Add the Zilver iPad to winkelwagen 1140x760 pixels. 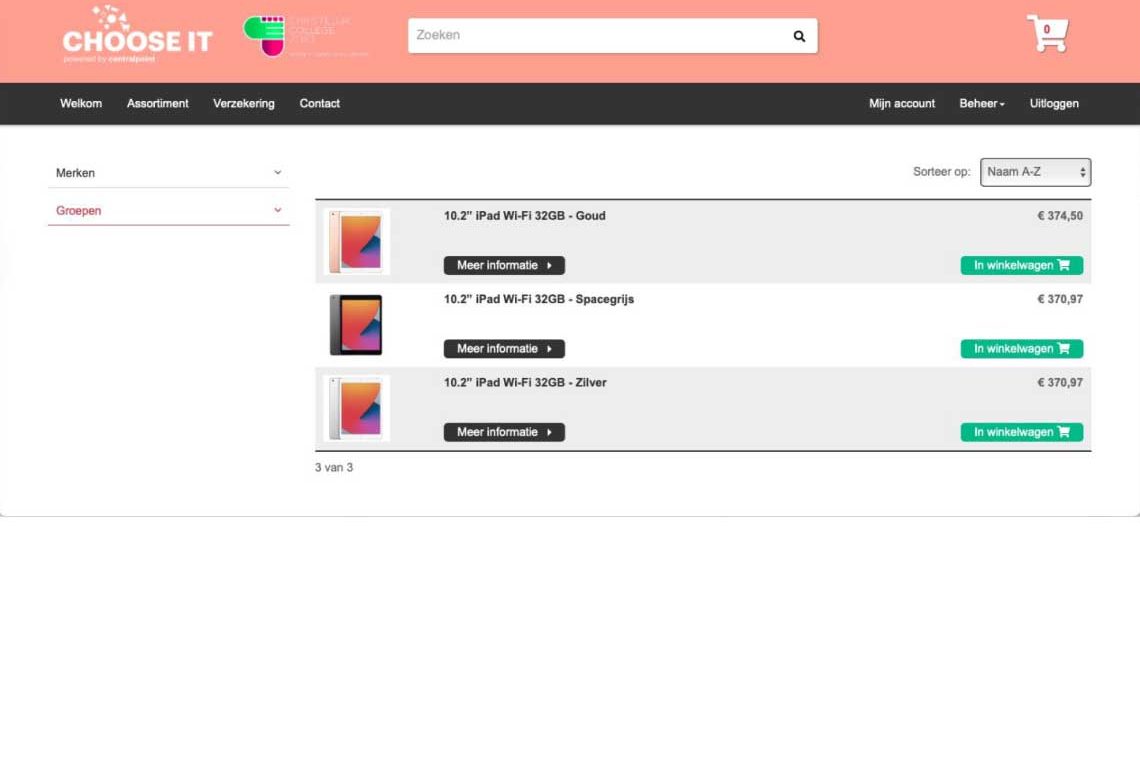pyautogui.click(x=1021, y=432)
